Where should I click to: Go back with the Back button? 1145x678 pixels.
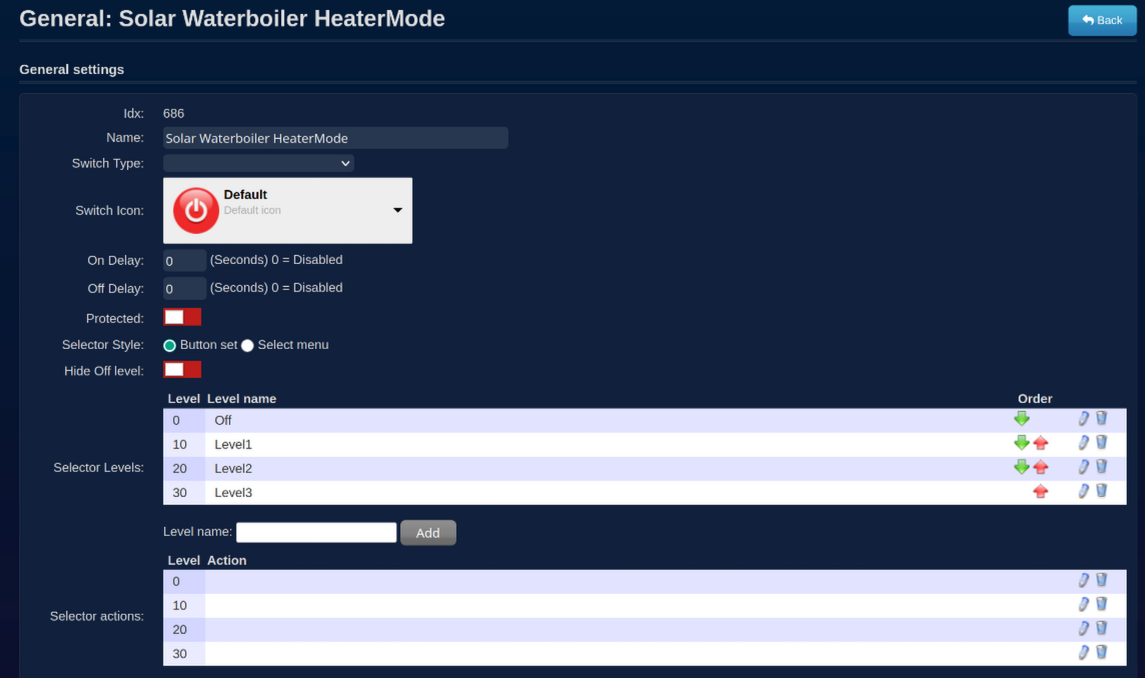[1102, 20]
